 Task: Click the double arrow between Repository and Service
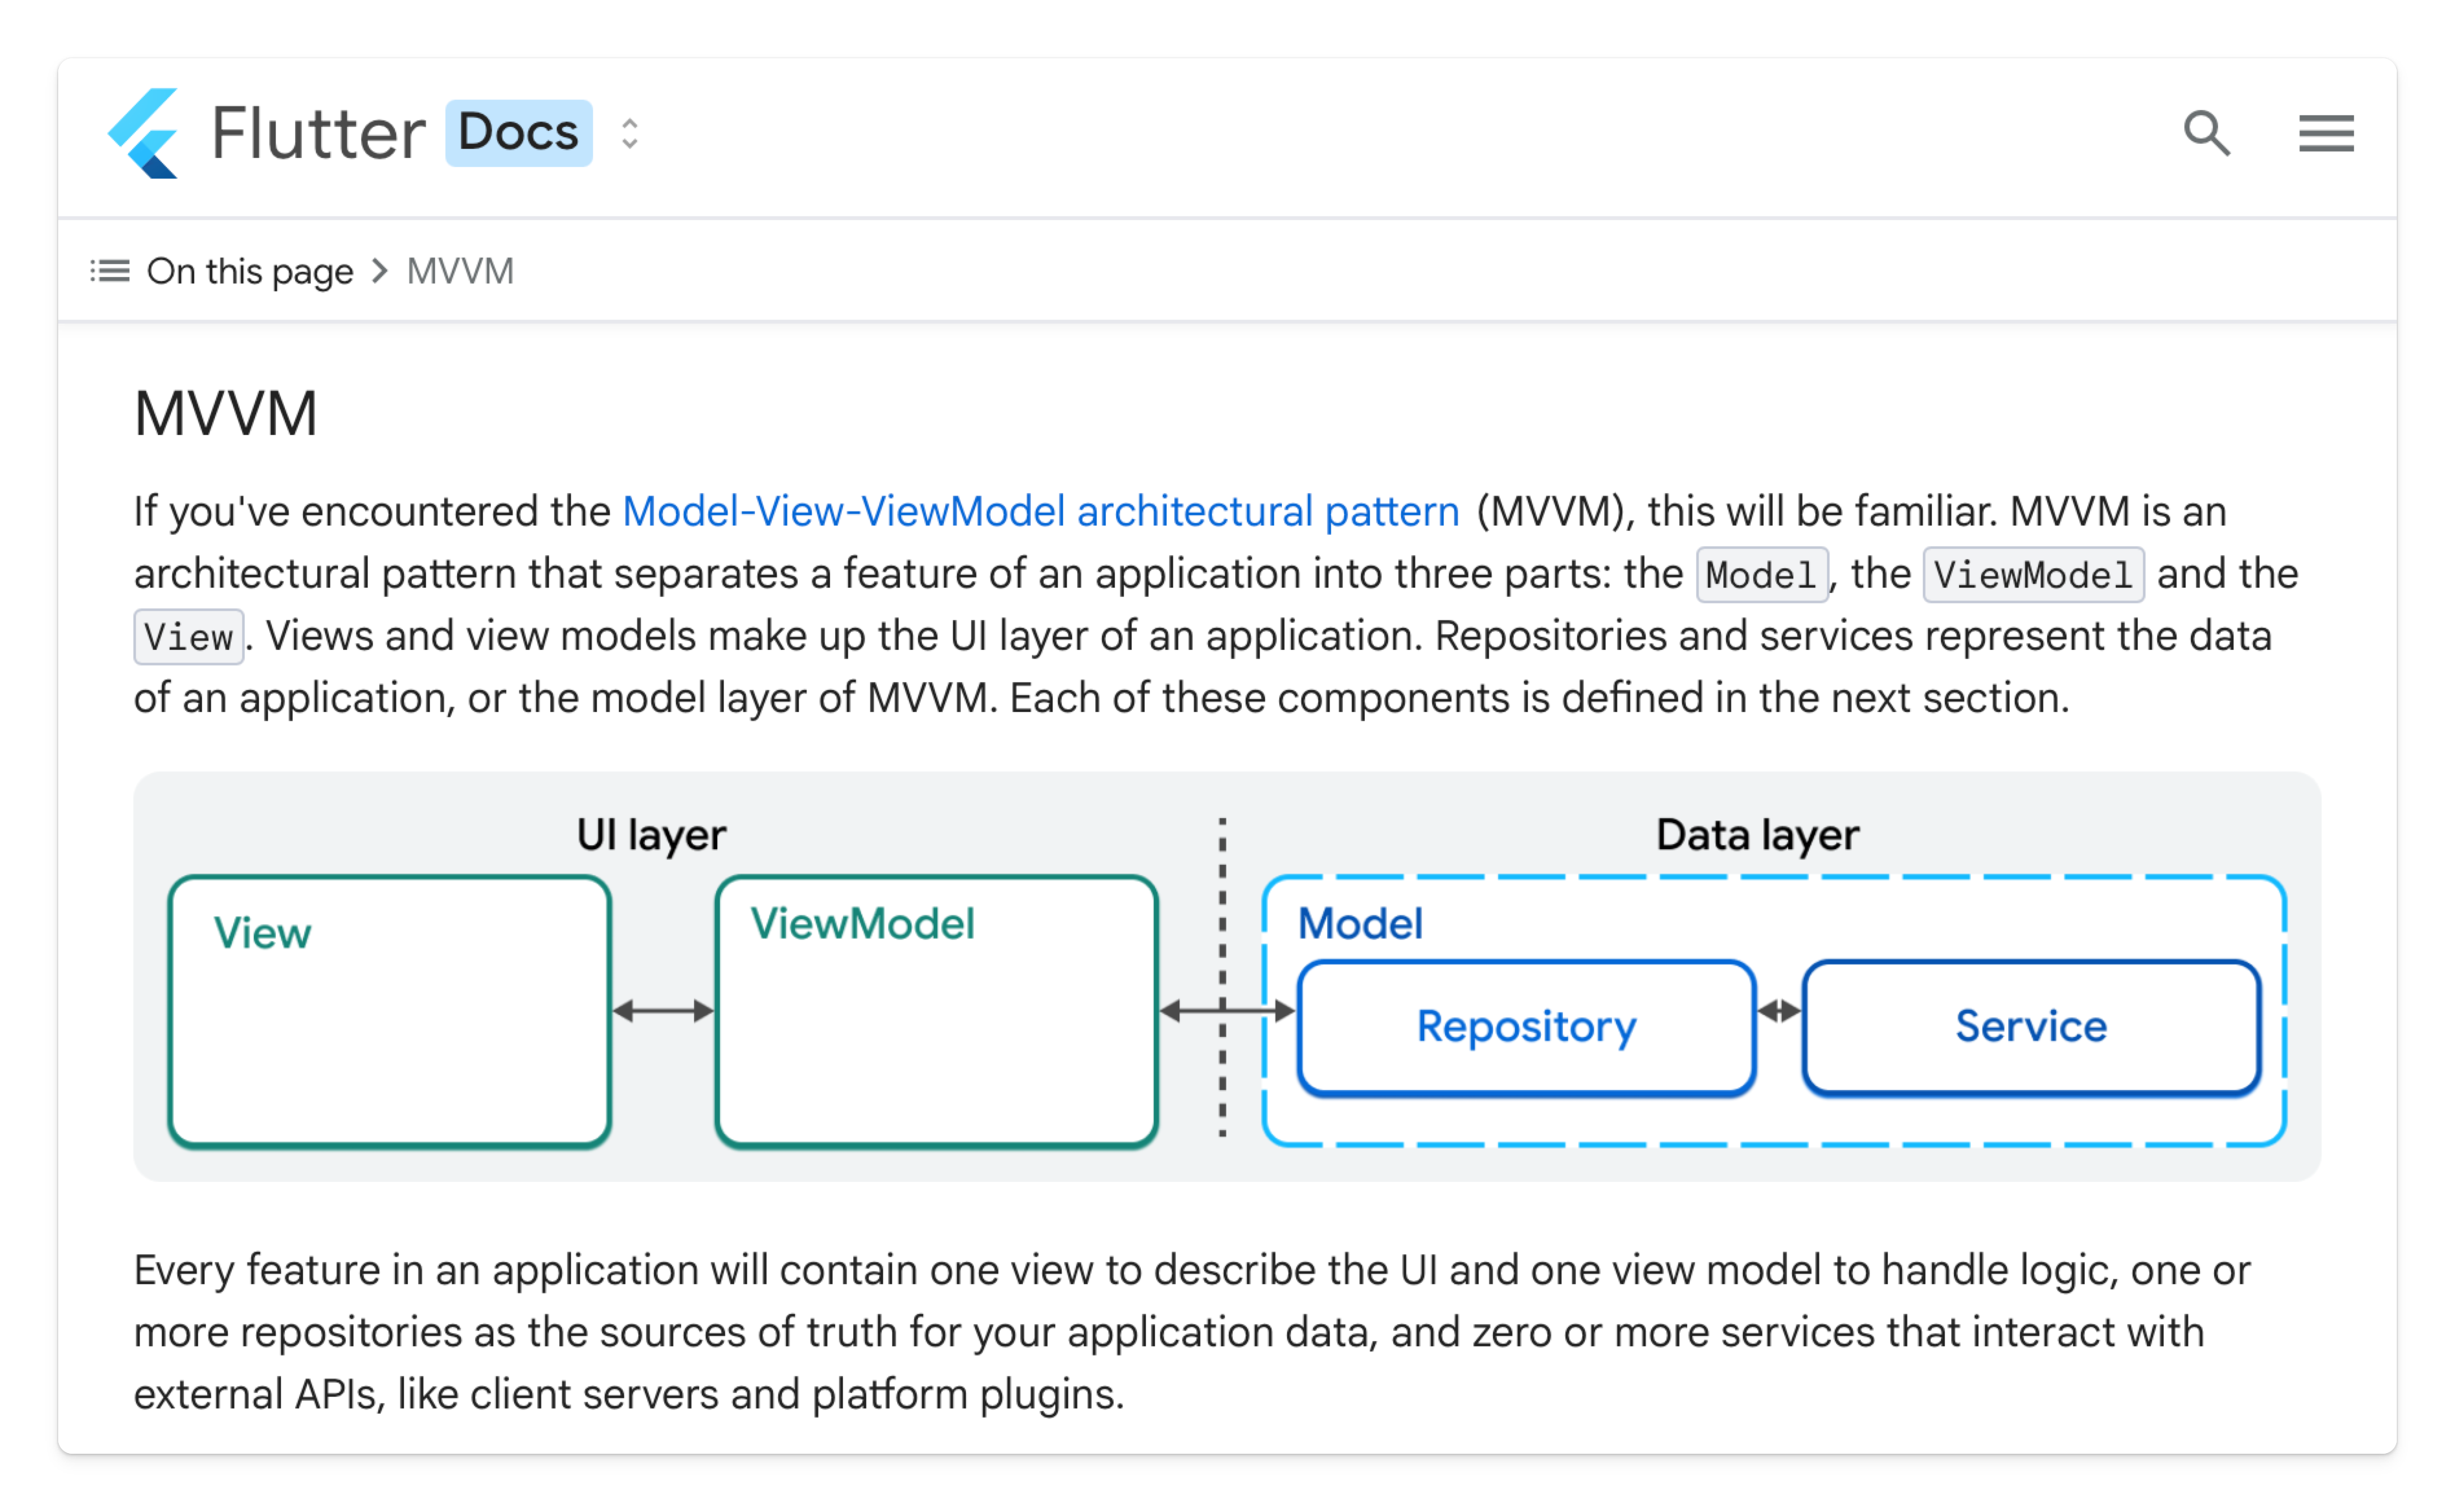(1779, 1012)
